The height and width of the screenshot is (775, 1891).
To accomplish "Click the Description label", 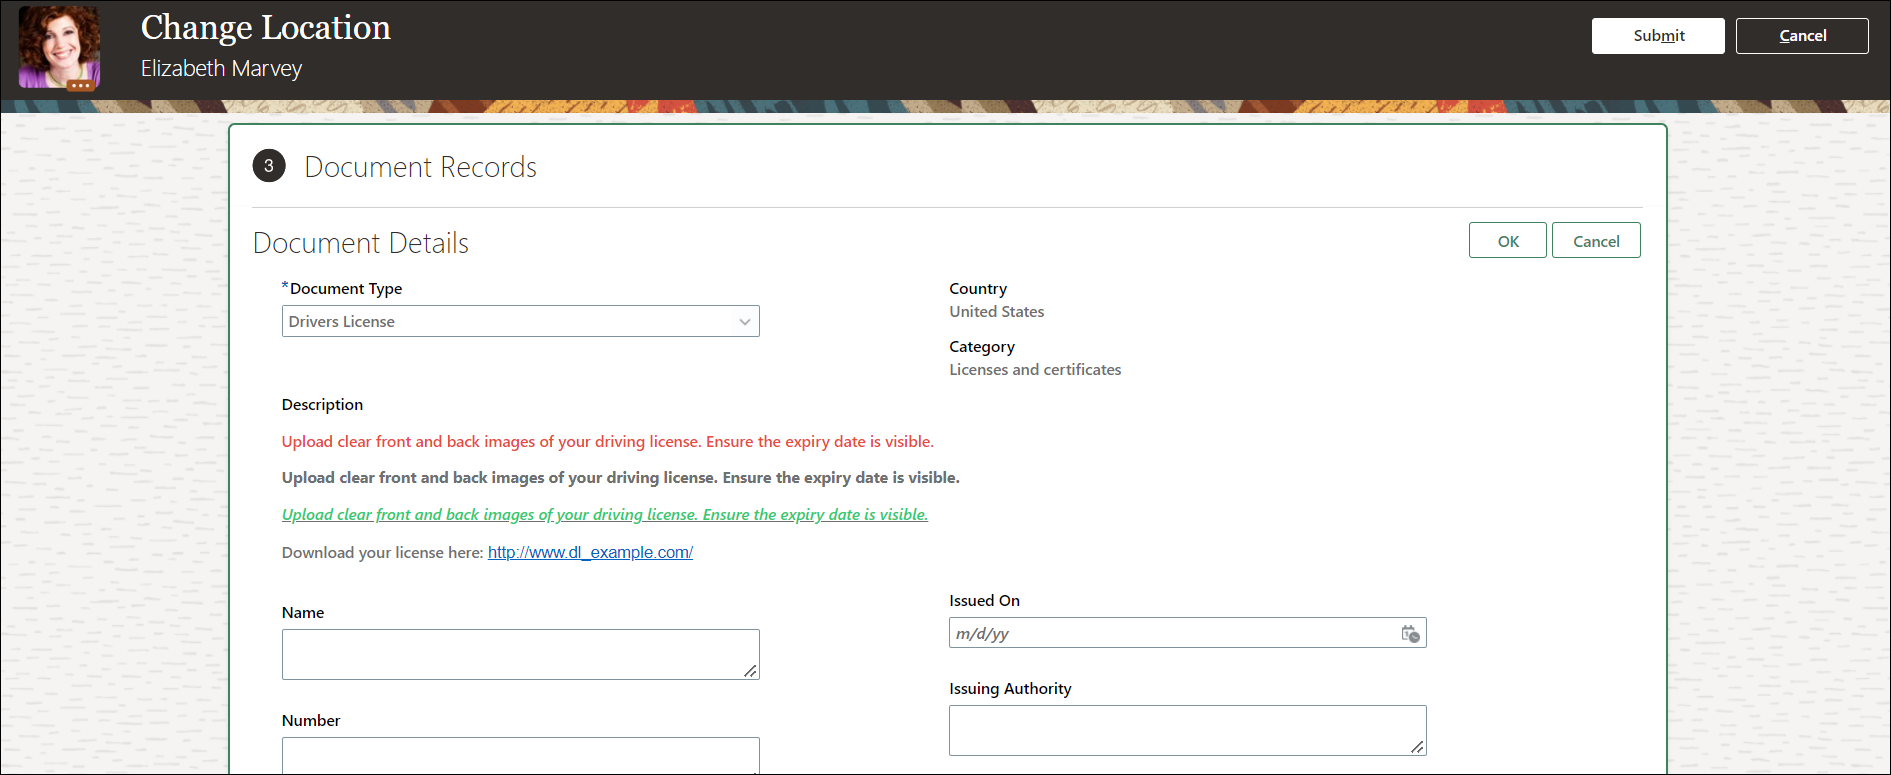I will pyautogui.click(x=322, y=405).
